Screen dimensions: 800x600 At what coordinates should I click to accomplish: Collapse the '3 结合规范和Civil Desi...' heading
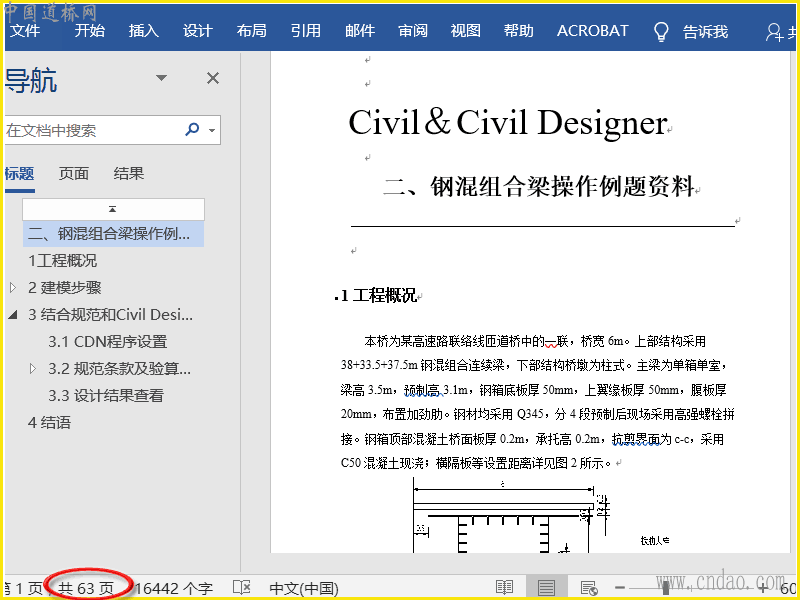[13, 315]
